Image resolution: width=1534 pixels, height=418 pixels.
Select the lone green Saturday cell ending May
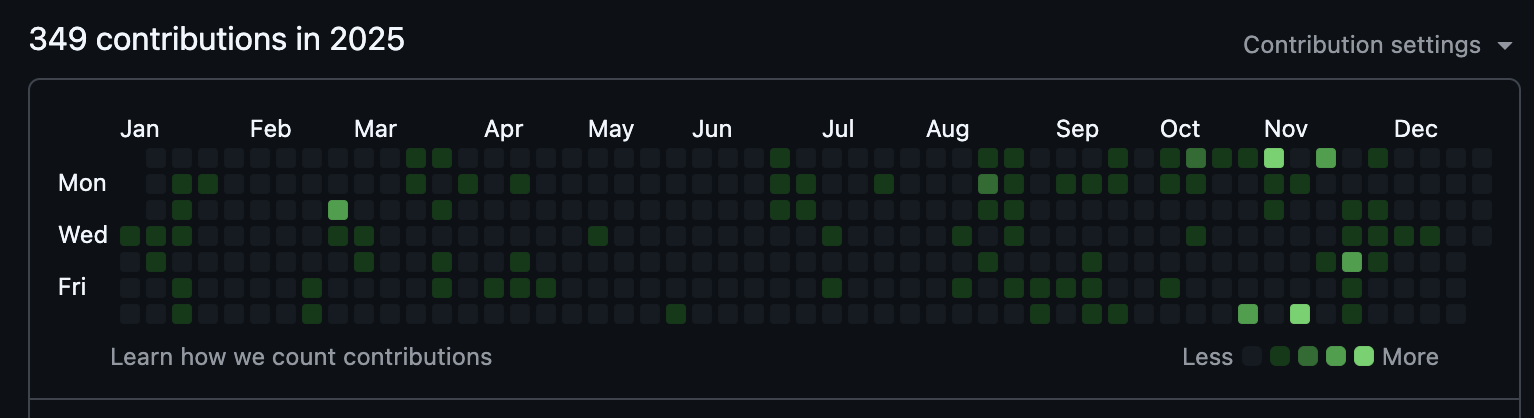(x=676, y=314)
